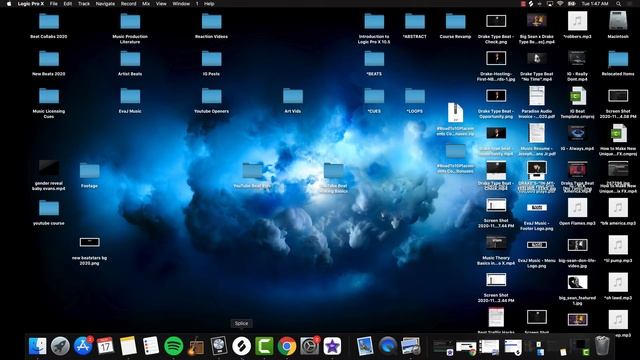Launch Launchpad rocket icon in Dock

click(60, 346)
